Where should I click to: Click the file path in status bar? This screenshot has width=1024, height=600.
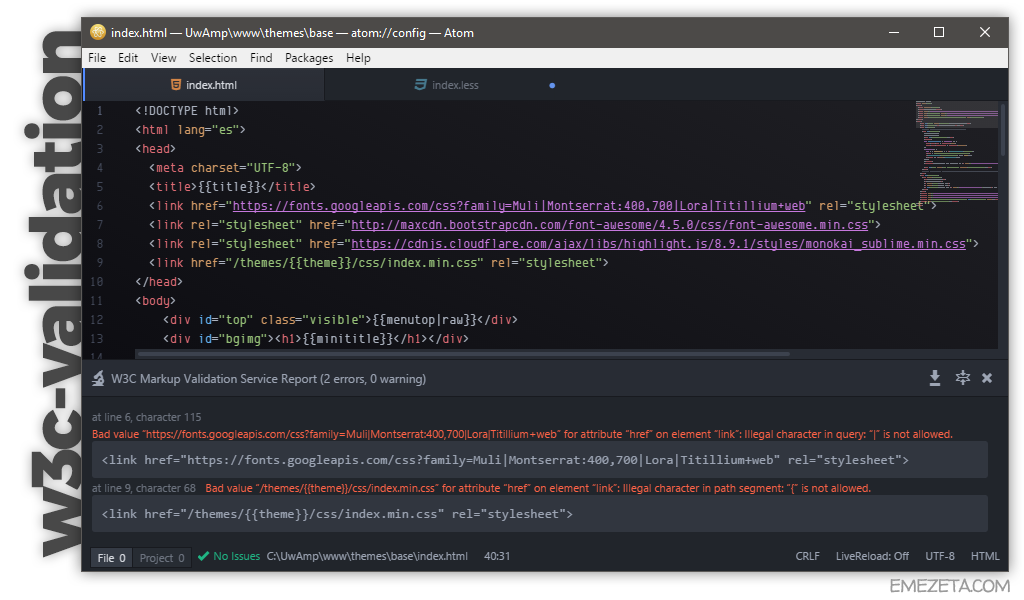(x=367, y=556)
